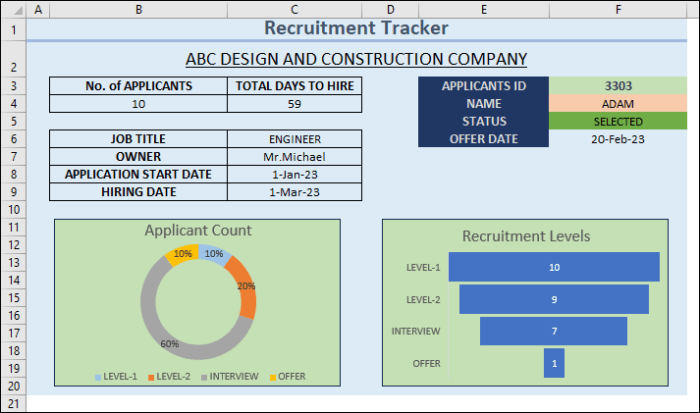Select the APPLICATION START DATE cell
This screenshot has height=413, width=700.
(138, 174)
